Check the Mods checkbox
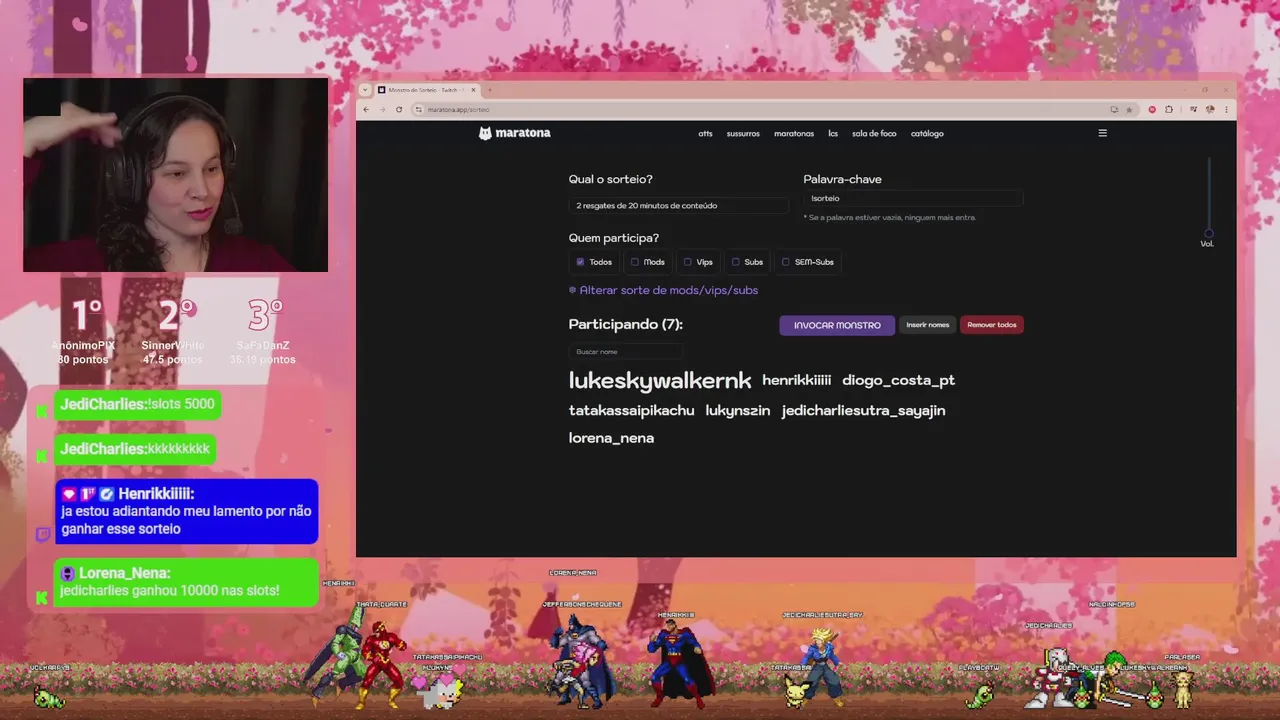Image resolution: width=1280 pixels, height=720 pixels. coord(634,262)
